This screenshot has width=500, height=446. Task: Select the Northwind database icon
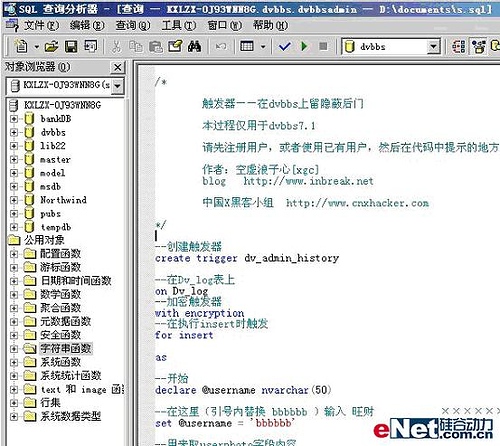[x=29, y=200]
